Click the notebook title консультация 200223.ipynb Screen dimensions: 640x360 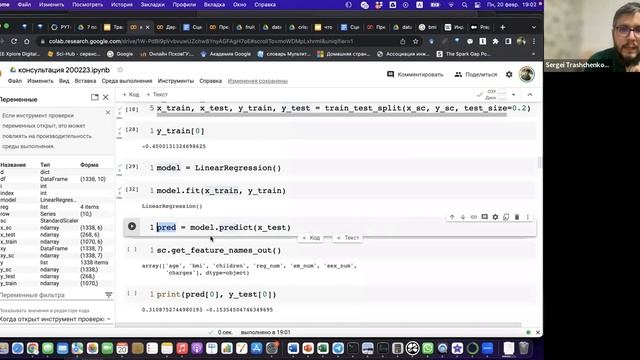tap(64, 70)
